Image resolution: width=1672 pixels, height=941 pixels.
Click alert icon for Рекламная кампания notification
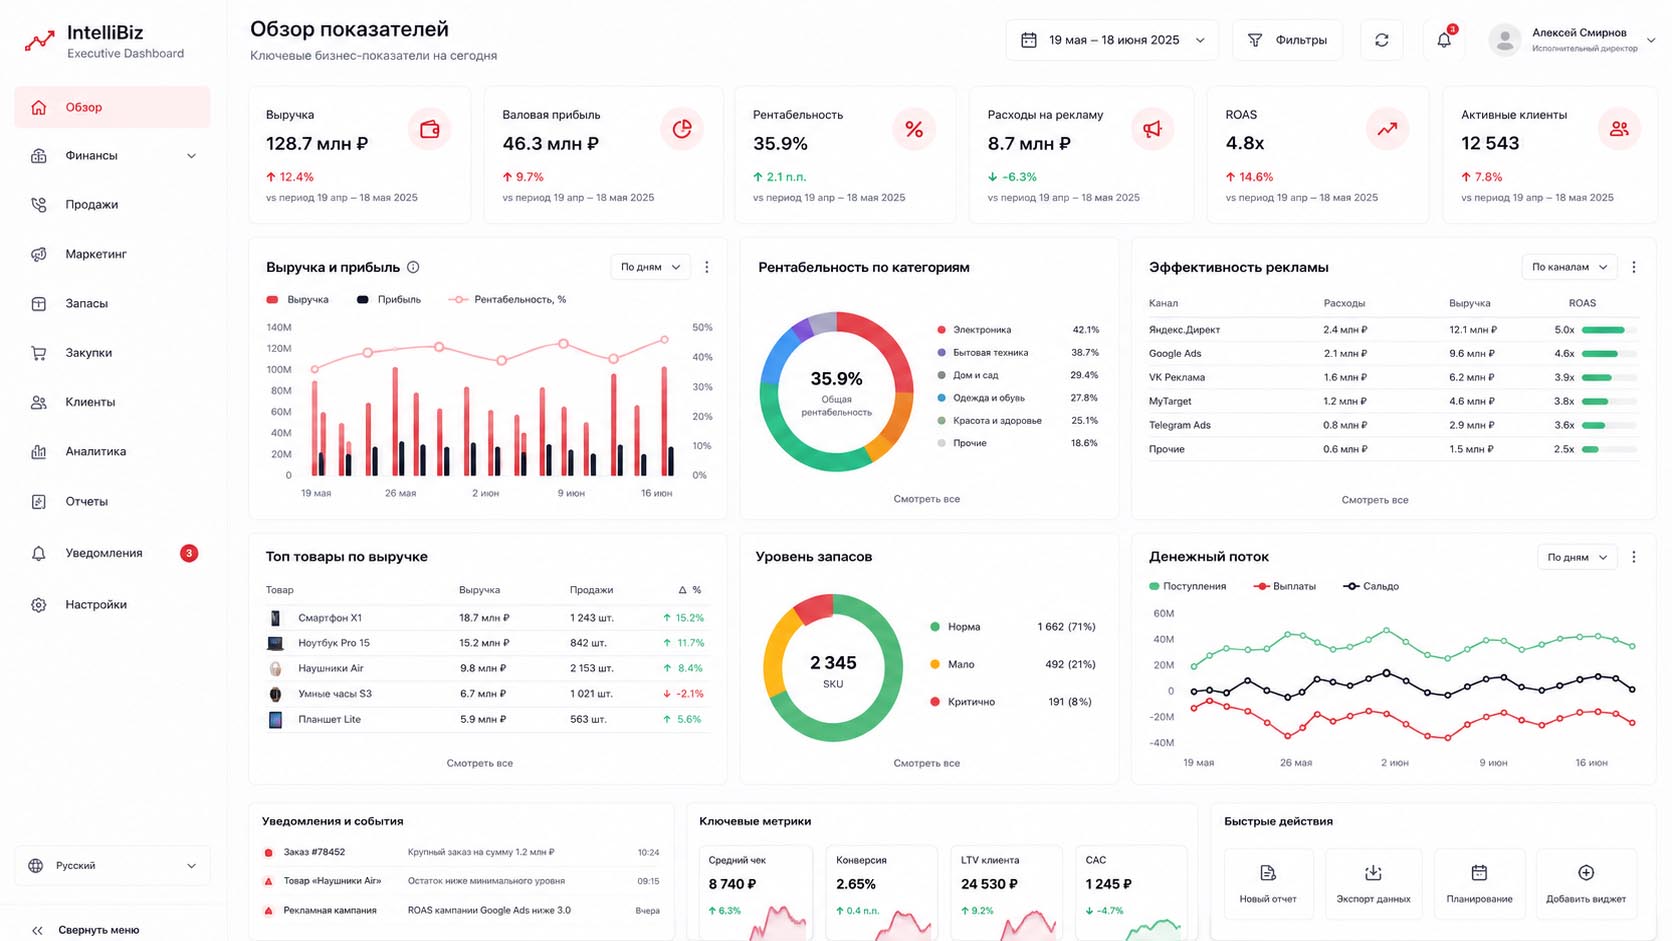268,910
